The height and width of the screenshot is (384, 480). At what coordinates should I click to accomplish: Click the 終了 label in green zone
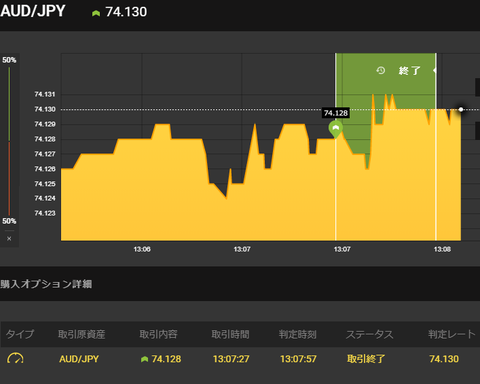point(410,71)
